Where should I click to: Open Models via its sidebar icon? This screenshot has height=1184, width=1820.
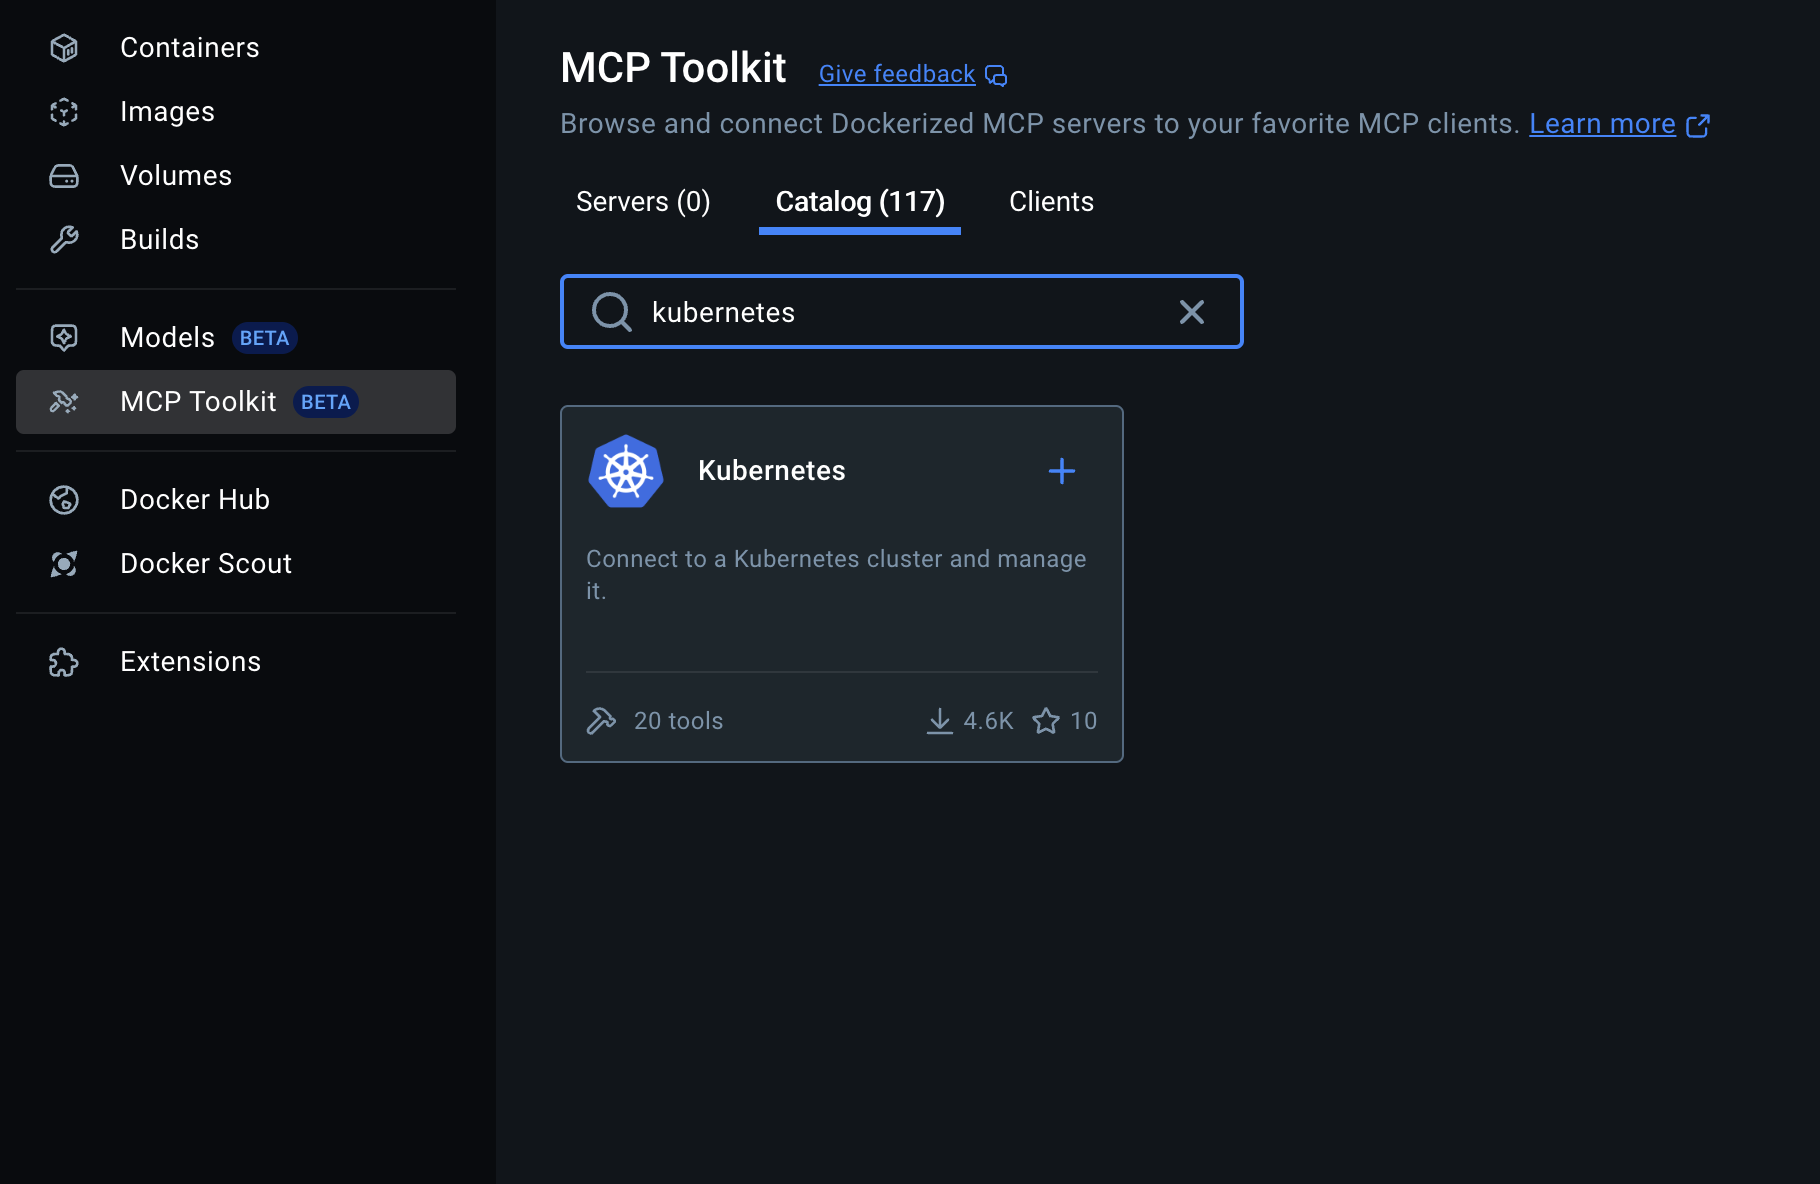[x=63, y=338]
